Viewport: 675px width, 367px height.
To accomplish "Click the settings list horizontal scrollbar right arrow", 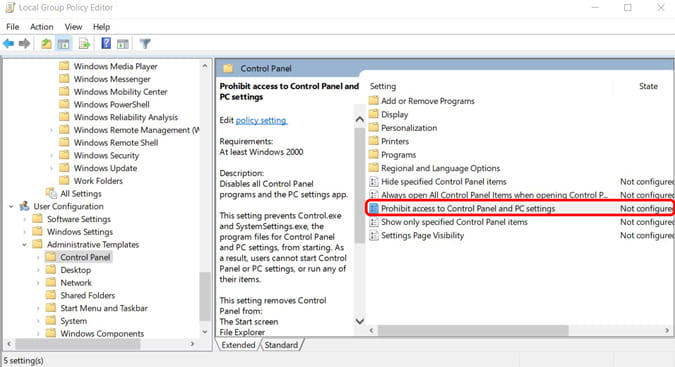I will click(667, 330).
